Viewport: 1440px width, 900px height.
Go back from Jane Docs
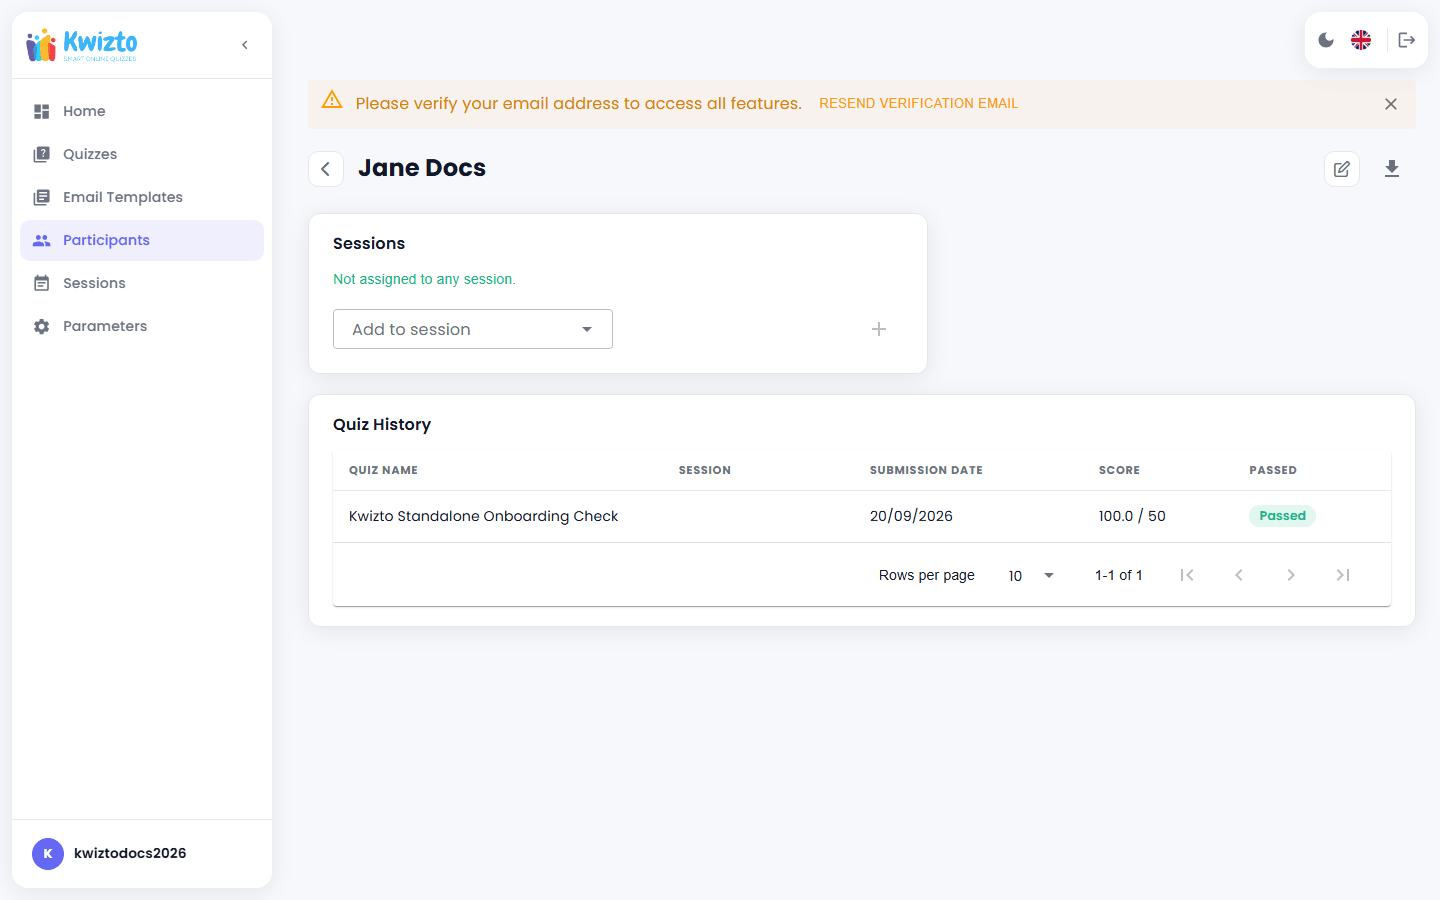click(326, 169)
